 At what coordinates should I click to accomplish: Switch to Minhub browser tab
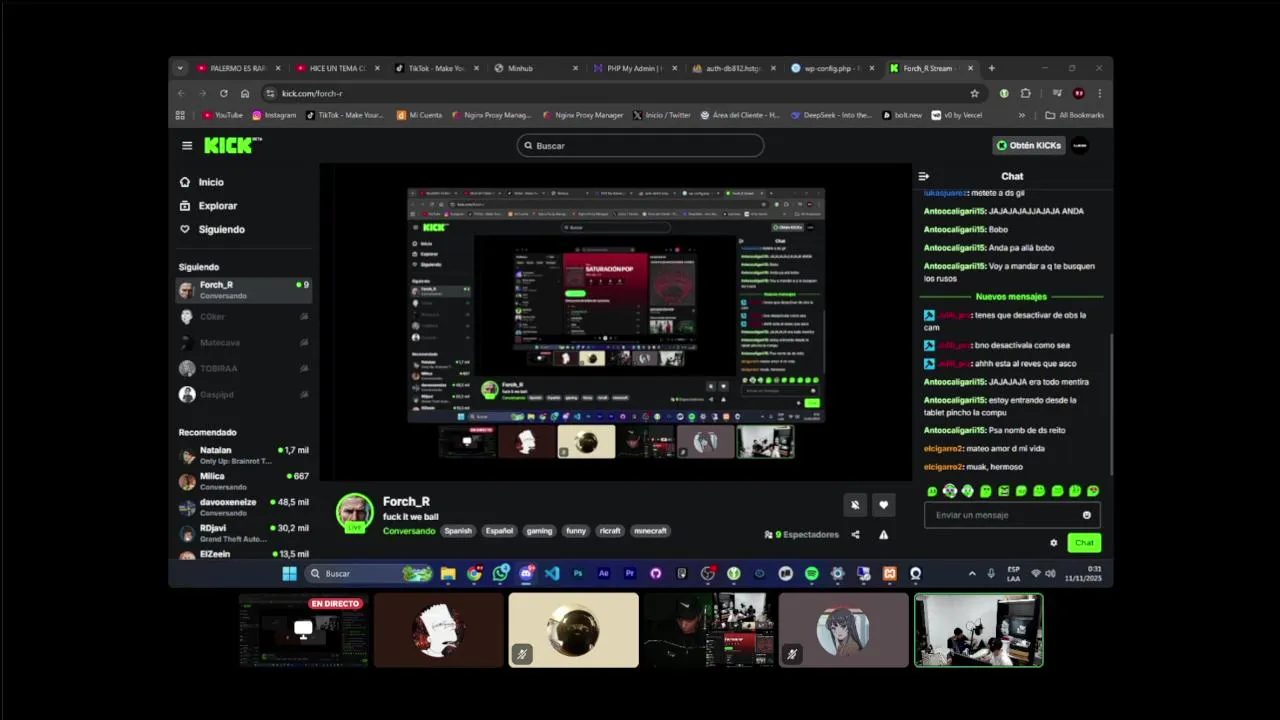pyautogui.click(x=536, y=68)
